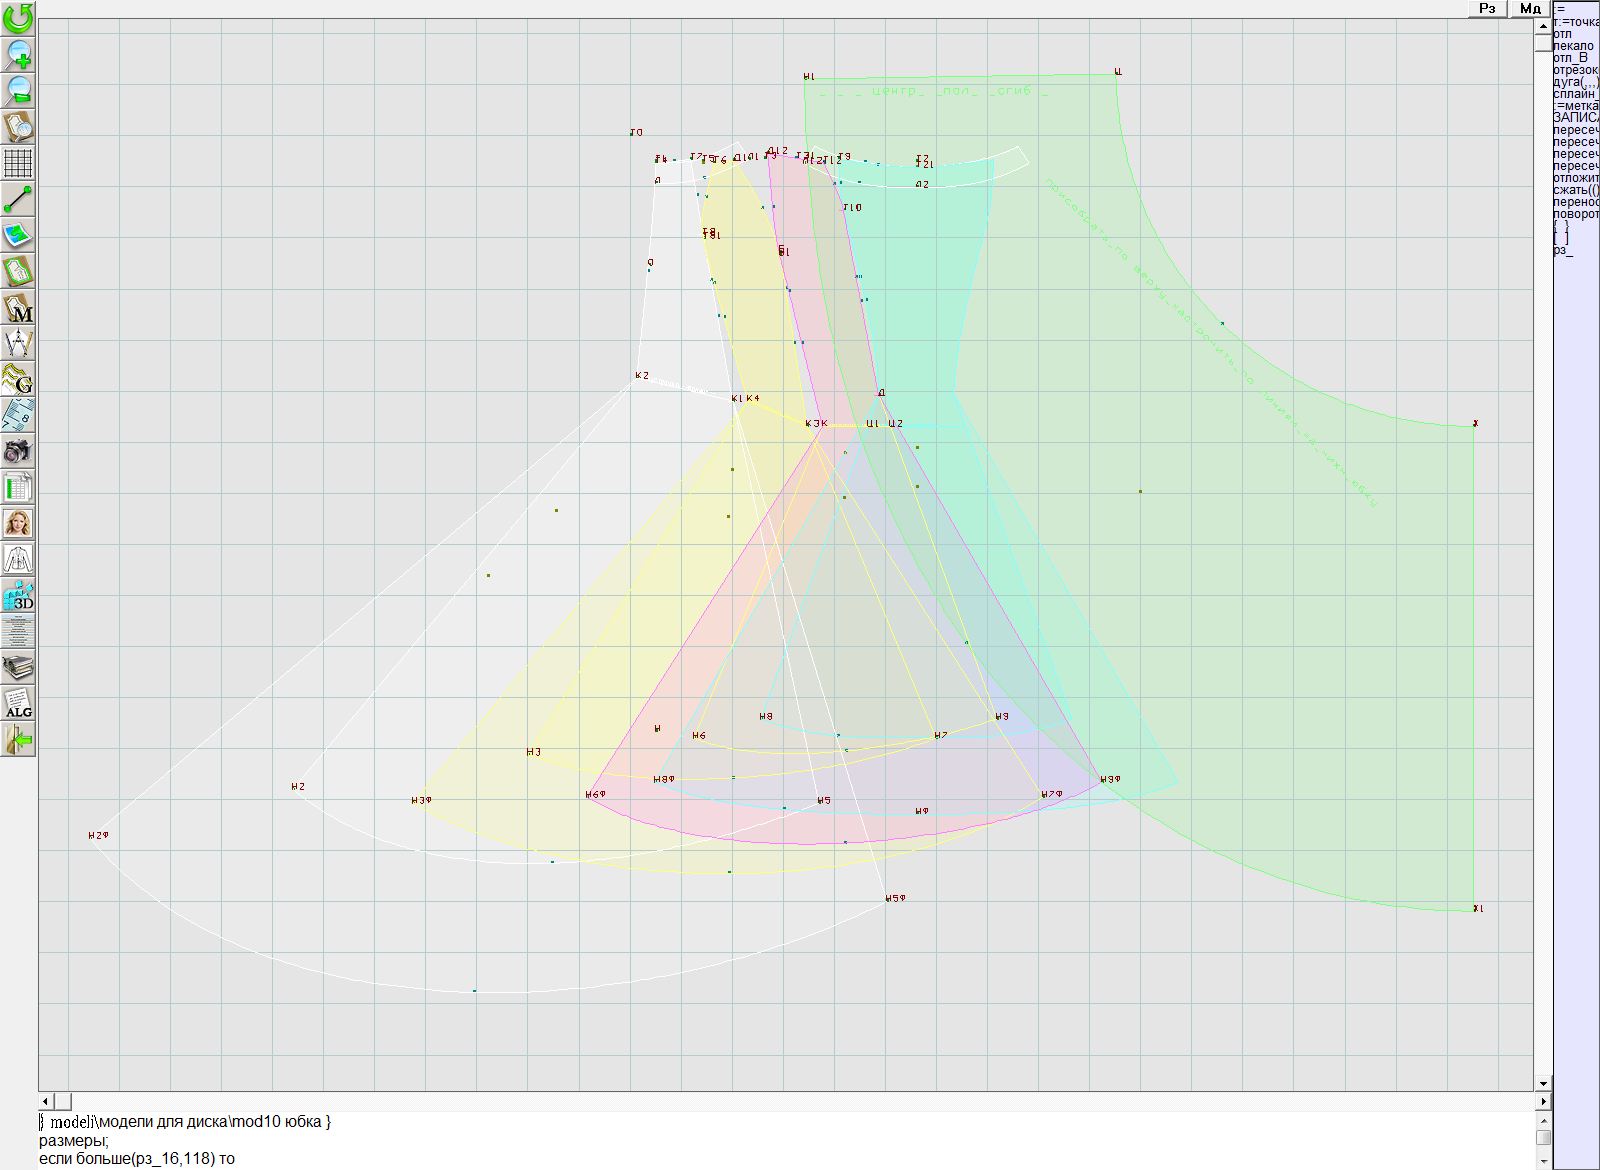Insert 'лекало' command from the list
Screen dimensions: 1600x1170
(x=1573, y=46)
